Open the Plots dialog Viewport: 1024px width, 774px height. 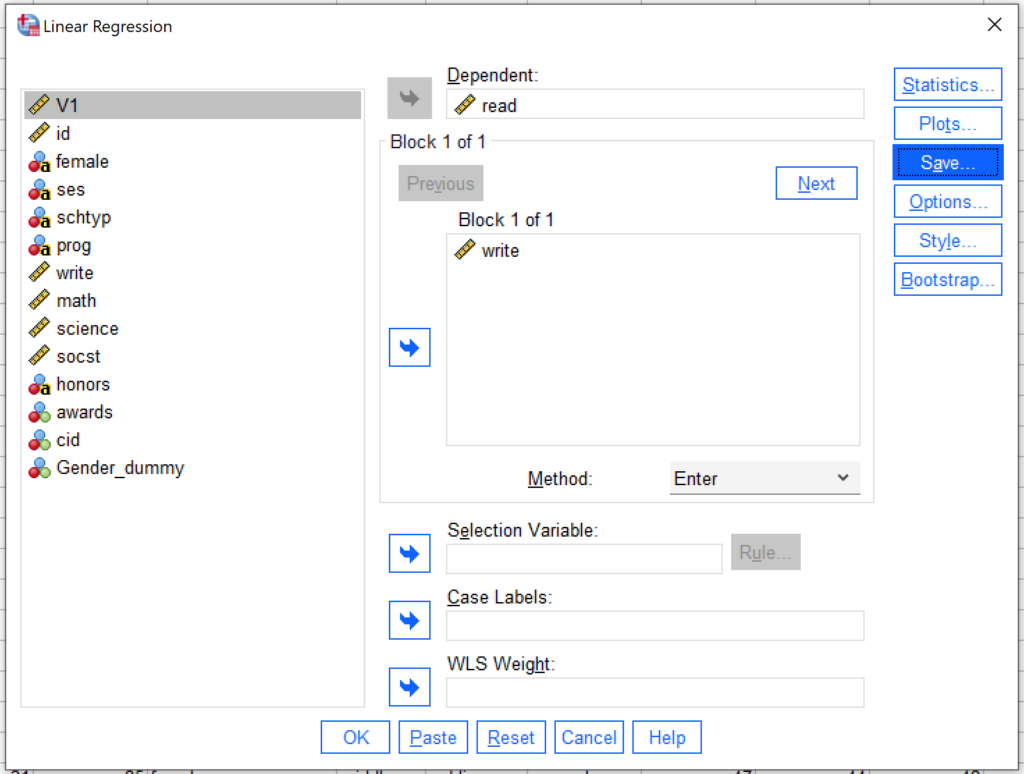(947, 123)
